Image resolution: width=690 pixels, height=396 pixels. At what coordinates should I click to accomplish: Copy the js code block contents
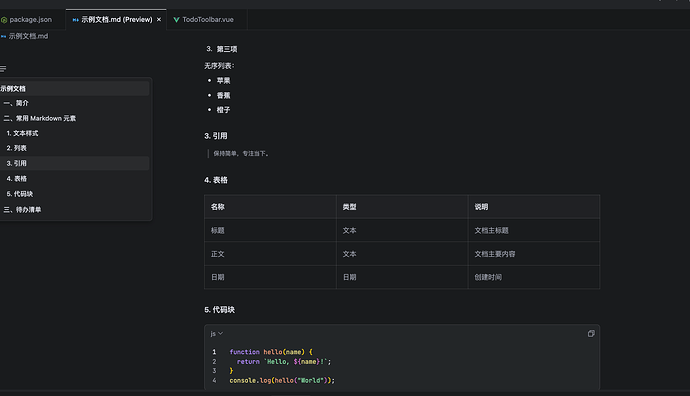591,334
